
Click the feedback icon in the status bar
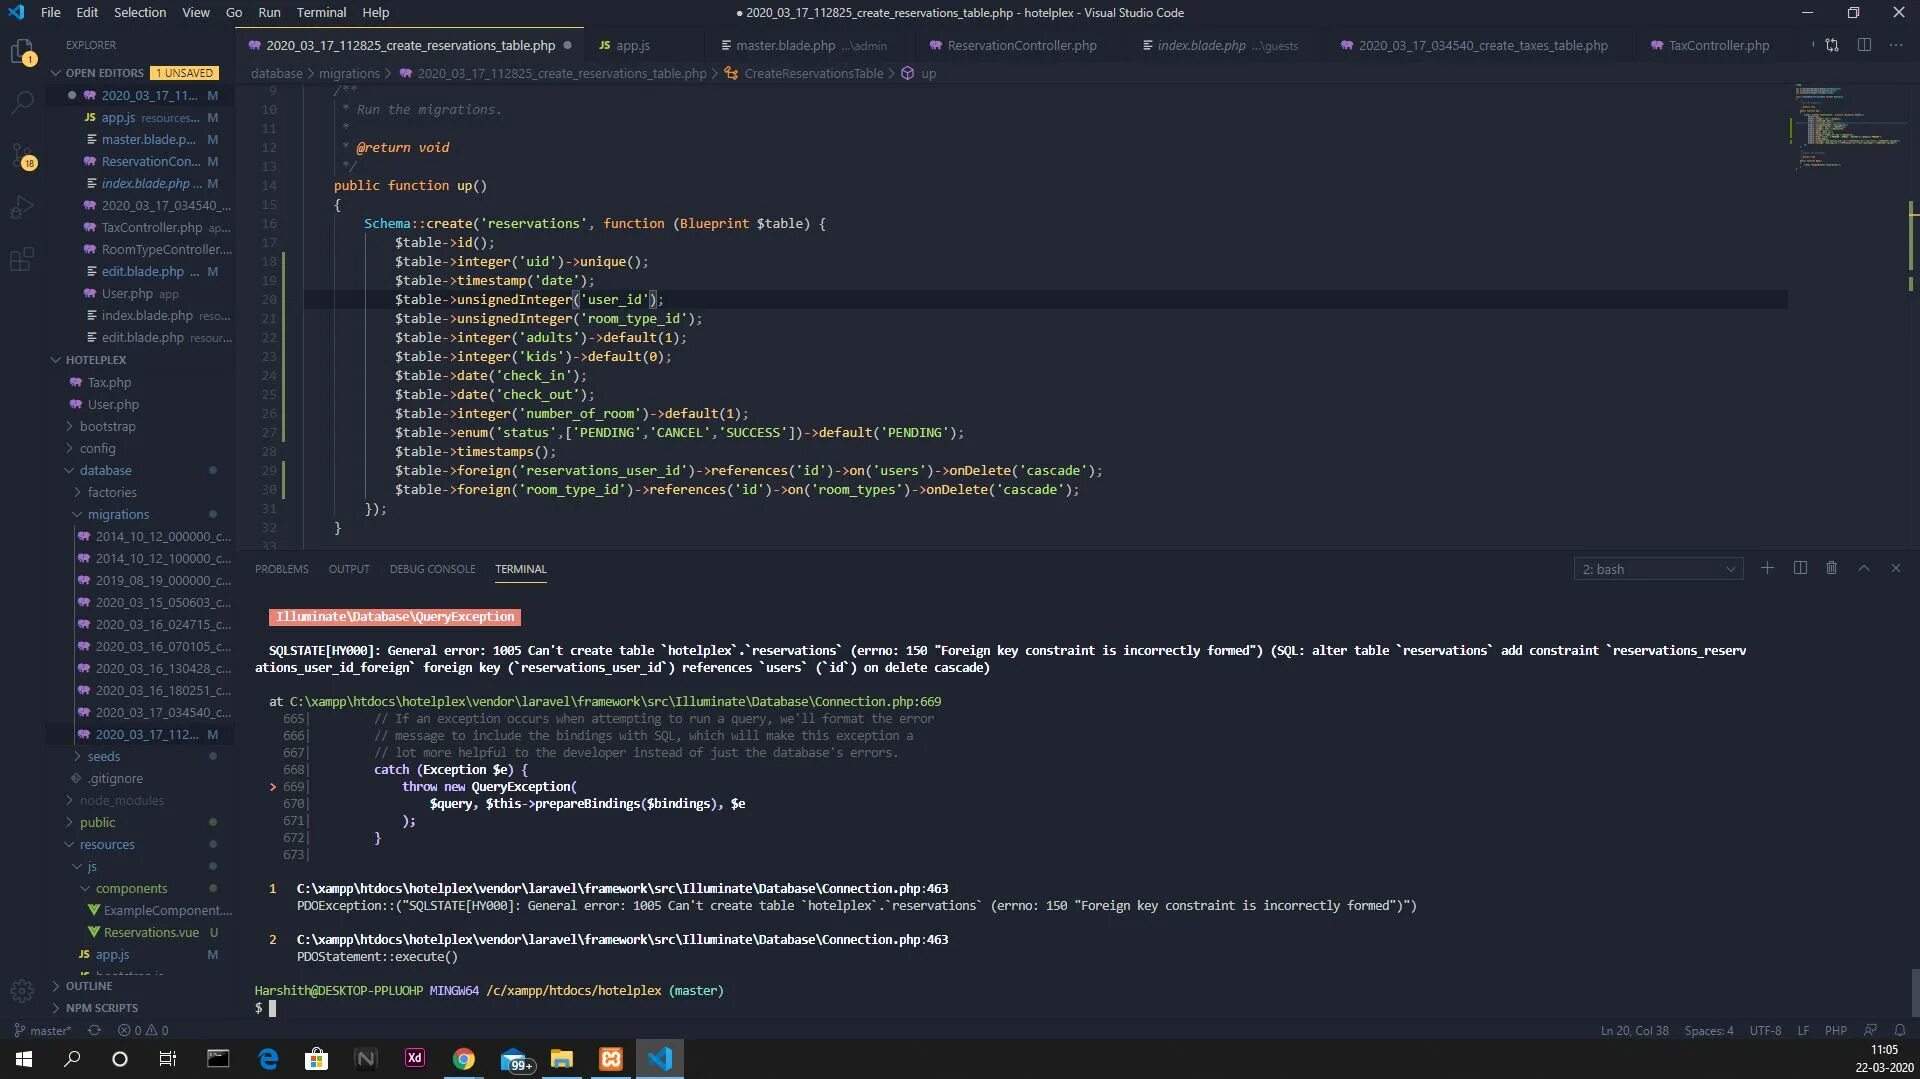click(x=1870, y=1030)
